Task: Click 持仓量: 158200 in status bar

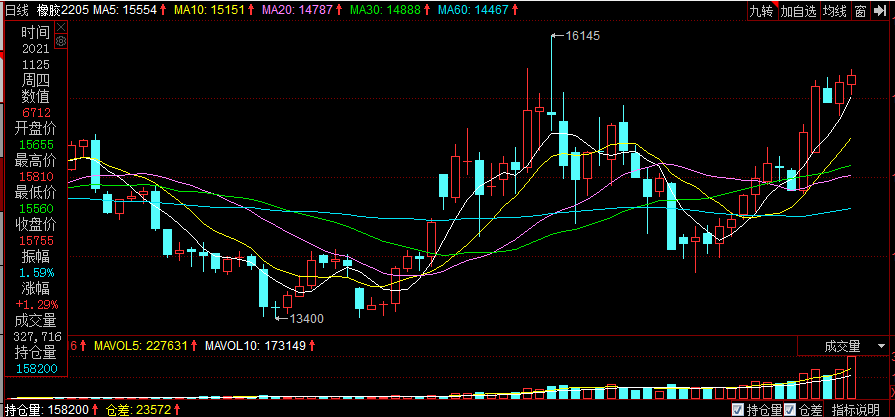Action: pyautogui.click(x=49, y=410)
